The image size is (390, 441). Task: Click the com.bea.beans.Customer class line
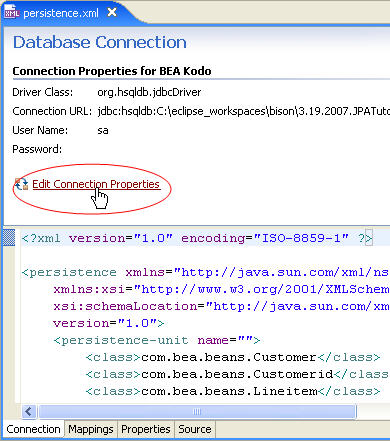pos(233,357)
